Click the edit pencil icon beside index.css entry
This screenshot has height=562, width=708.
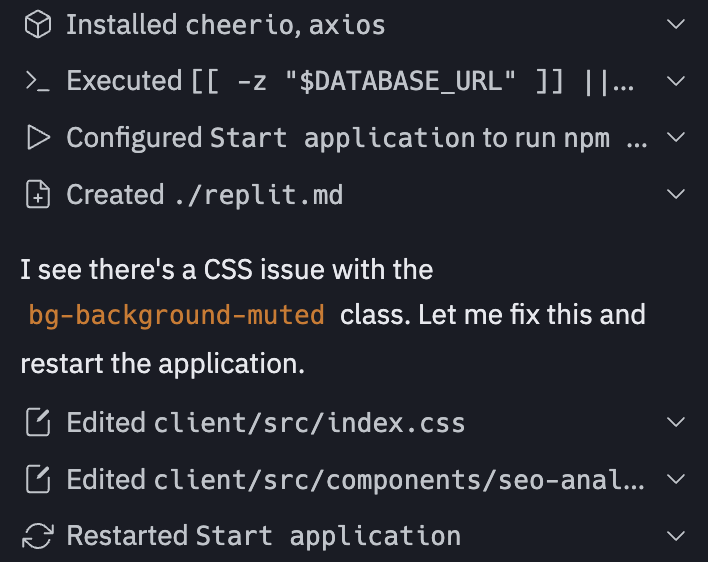pos(38,423)
